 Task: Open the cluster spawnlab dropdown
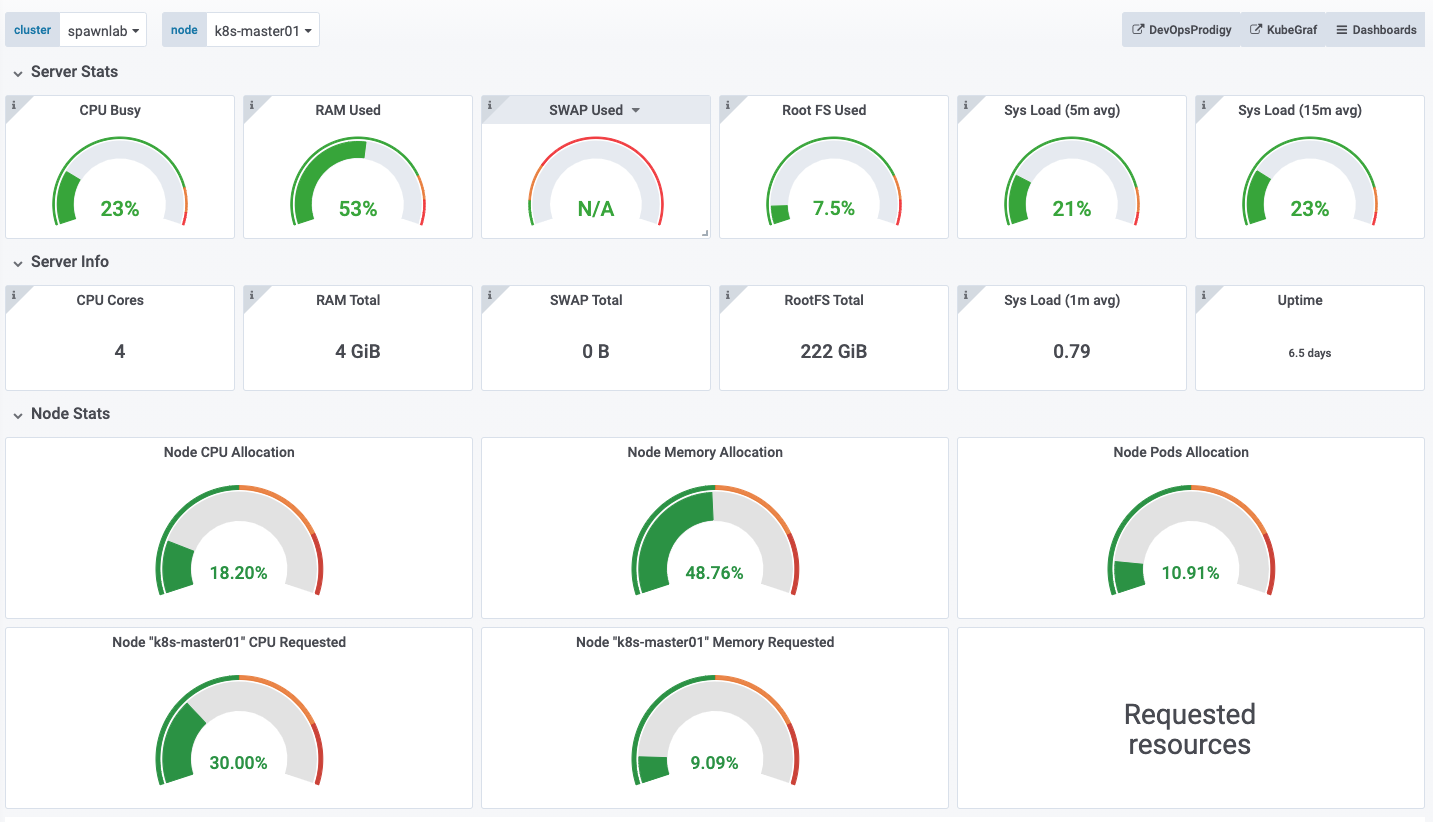coord(103,30)
